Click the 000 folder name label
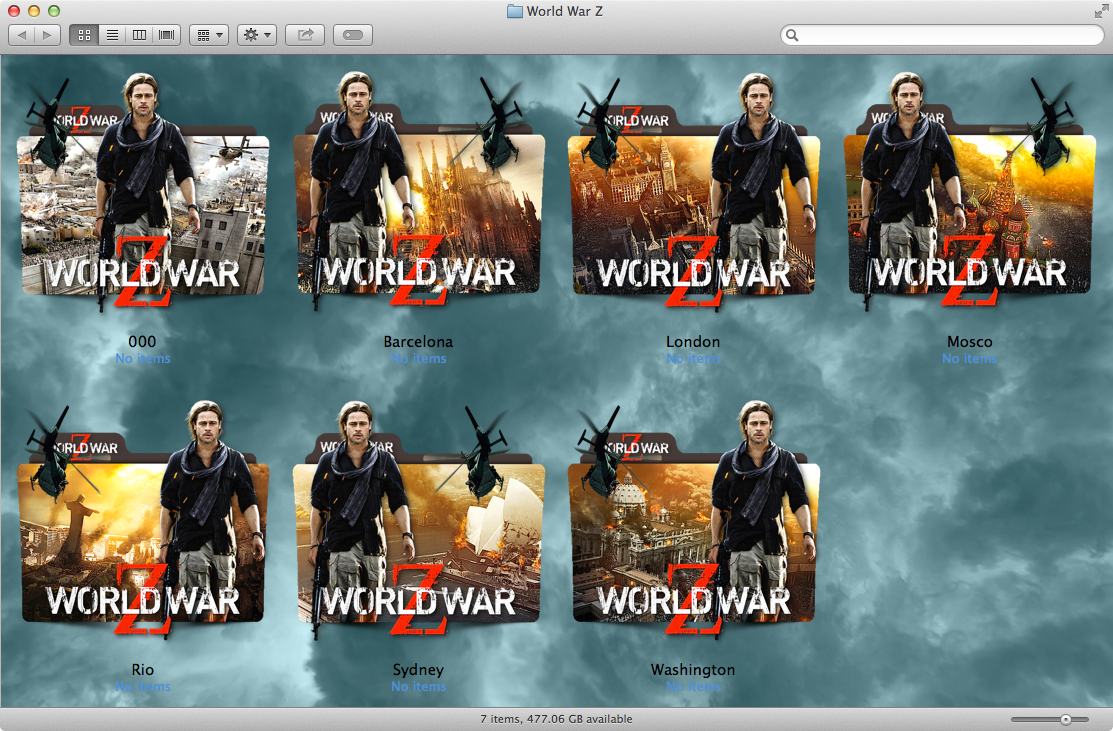Viewport: 1113px width, 731px height. [143, 341]
